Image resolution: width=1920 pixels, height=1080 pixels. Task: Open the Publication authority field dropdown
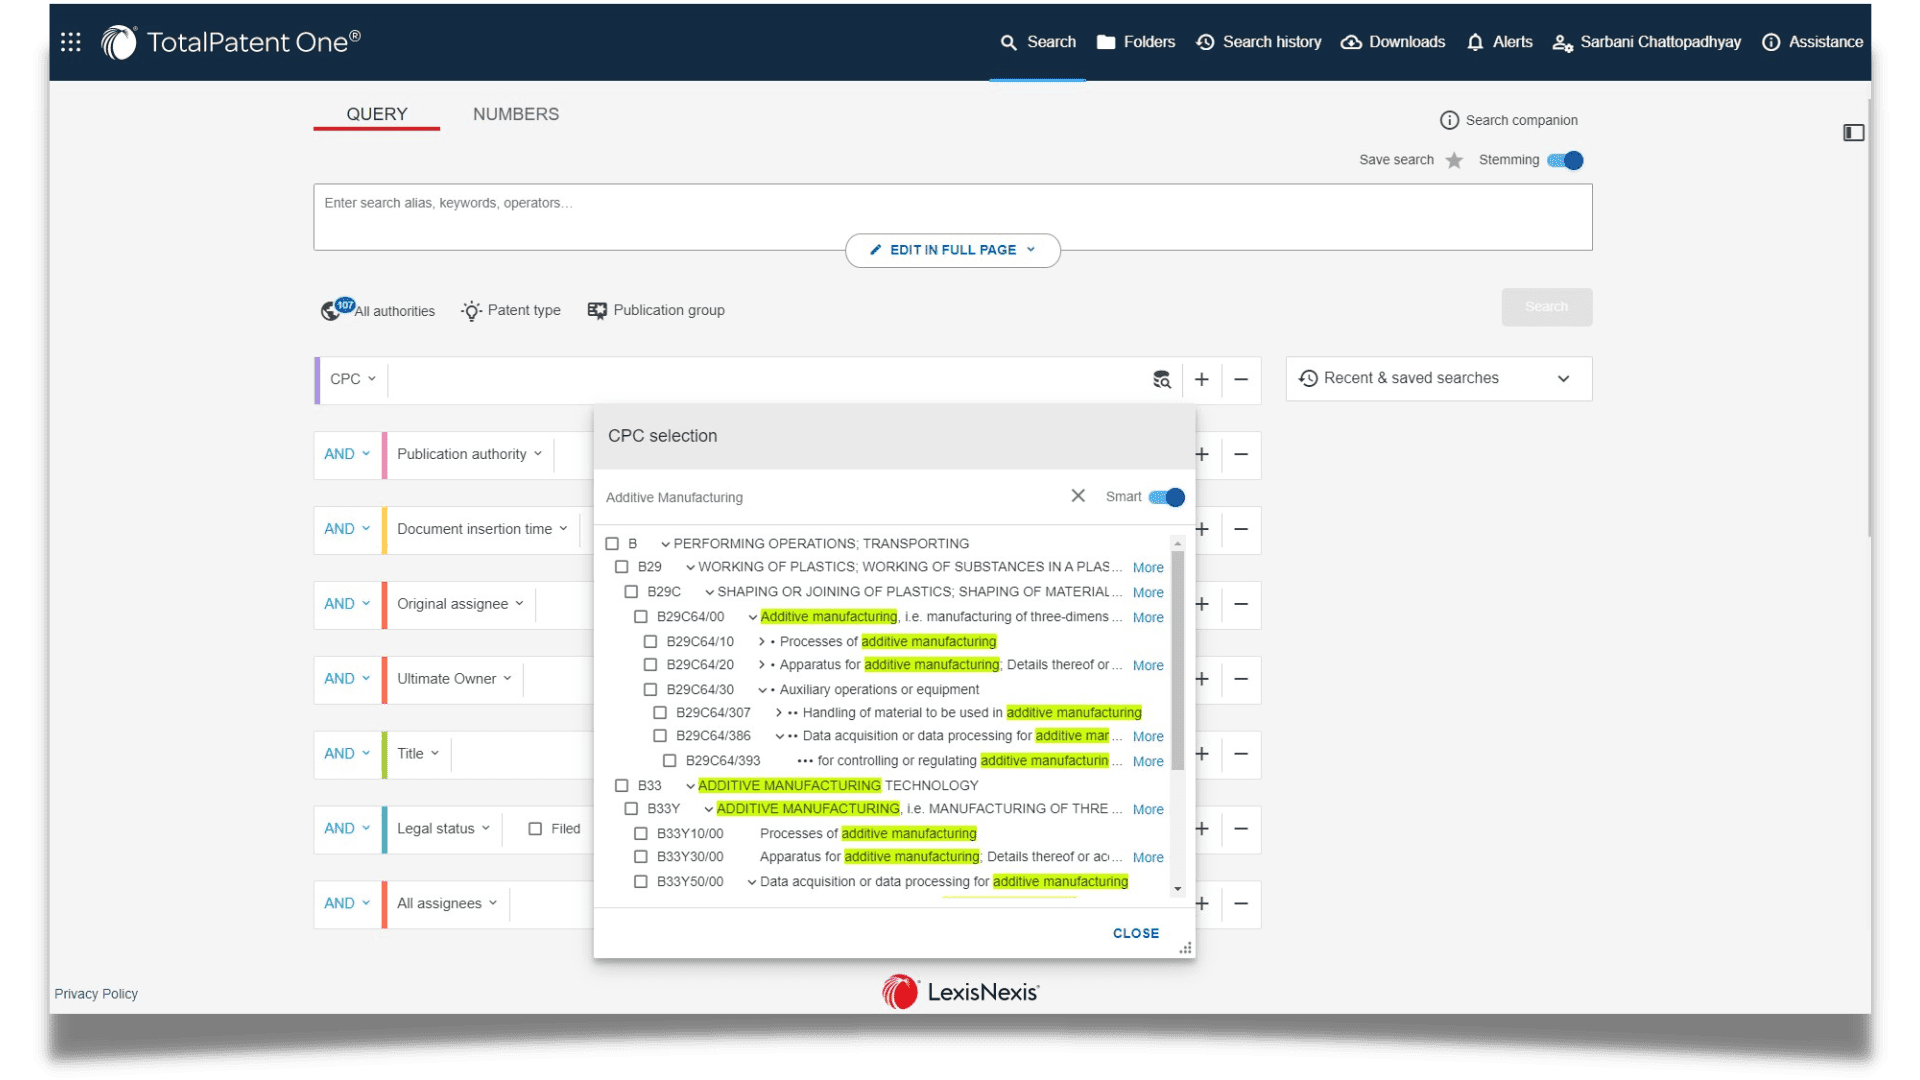469,454
